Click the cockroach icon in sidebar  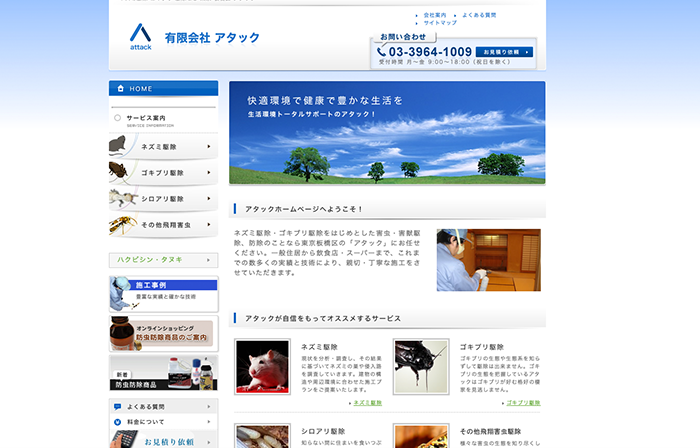pyautogui.click(x=118, y=171)
